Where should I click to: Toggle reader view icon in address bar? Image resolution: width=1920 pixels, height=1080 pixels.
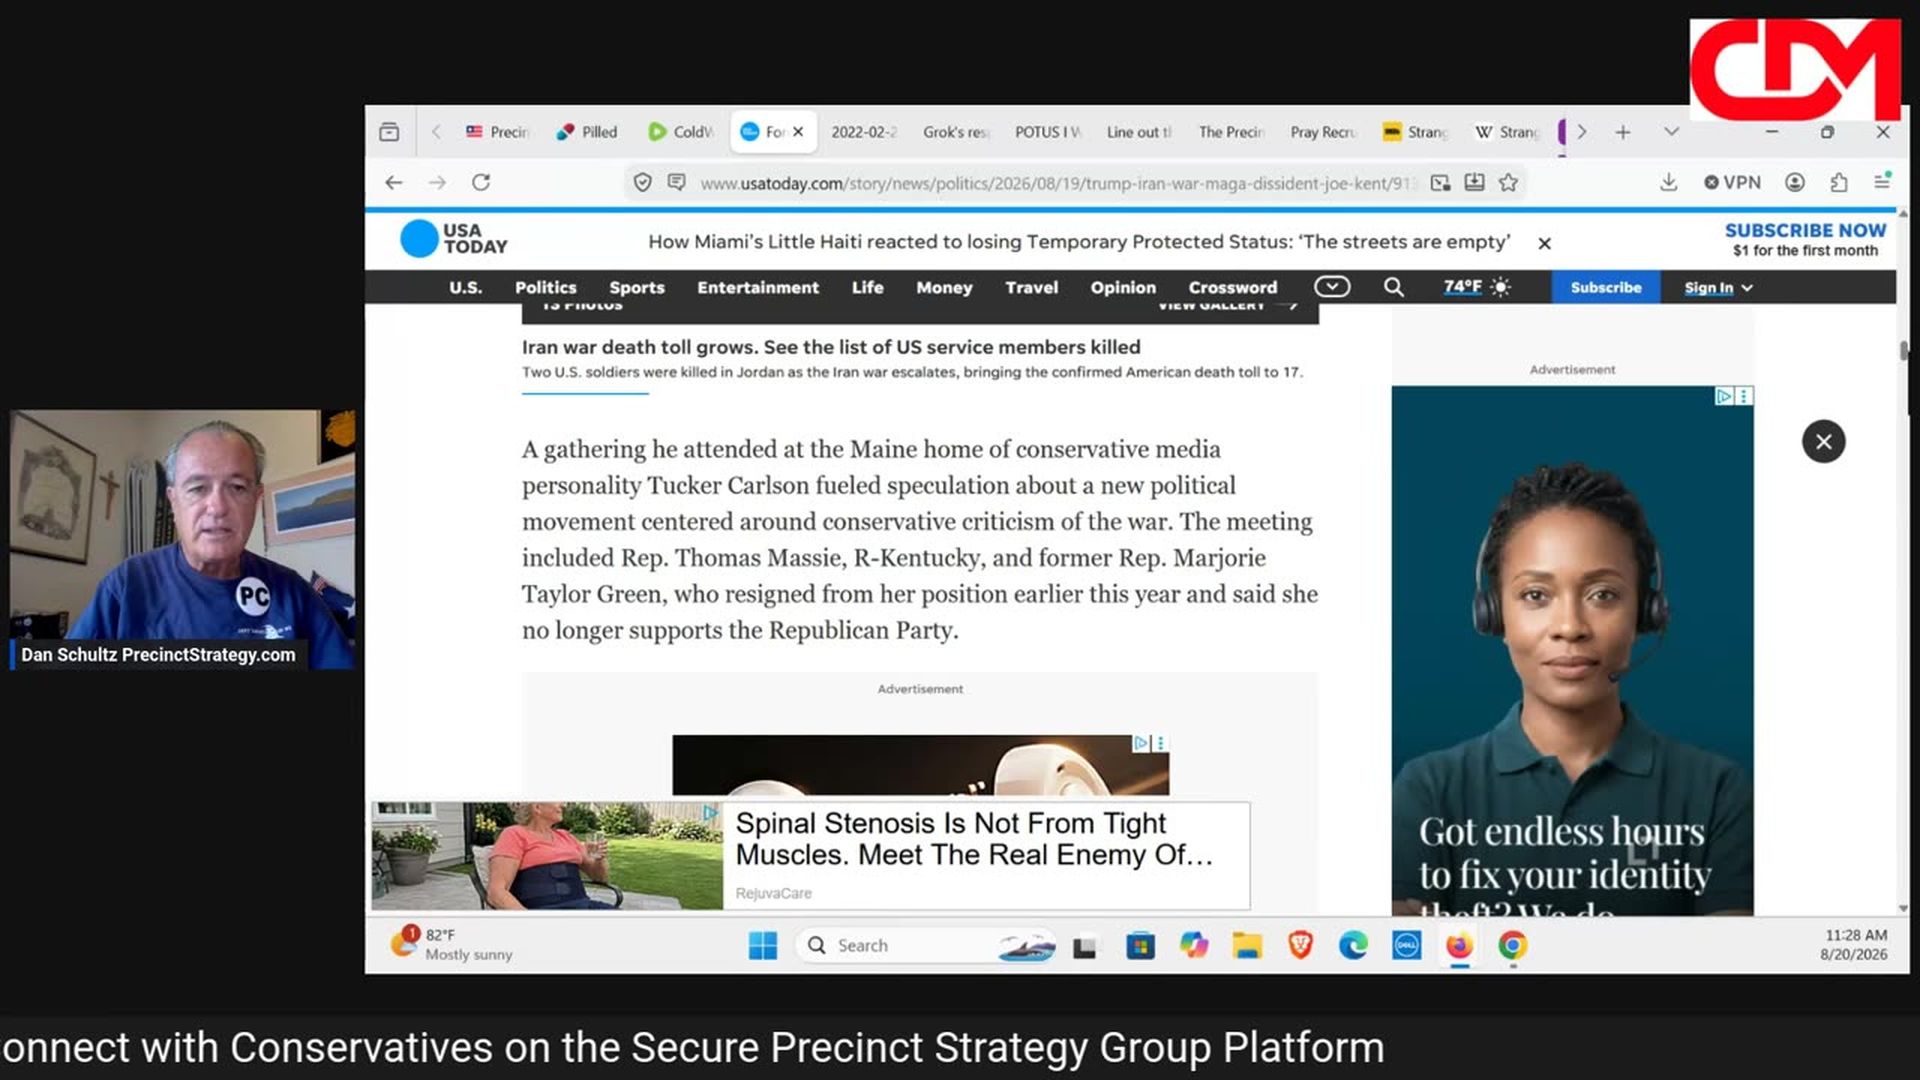pyautogui.click(x=677, y=182)
